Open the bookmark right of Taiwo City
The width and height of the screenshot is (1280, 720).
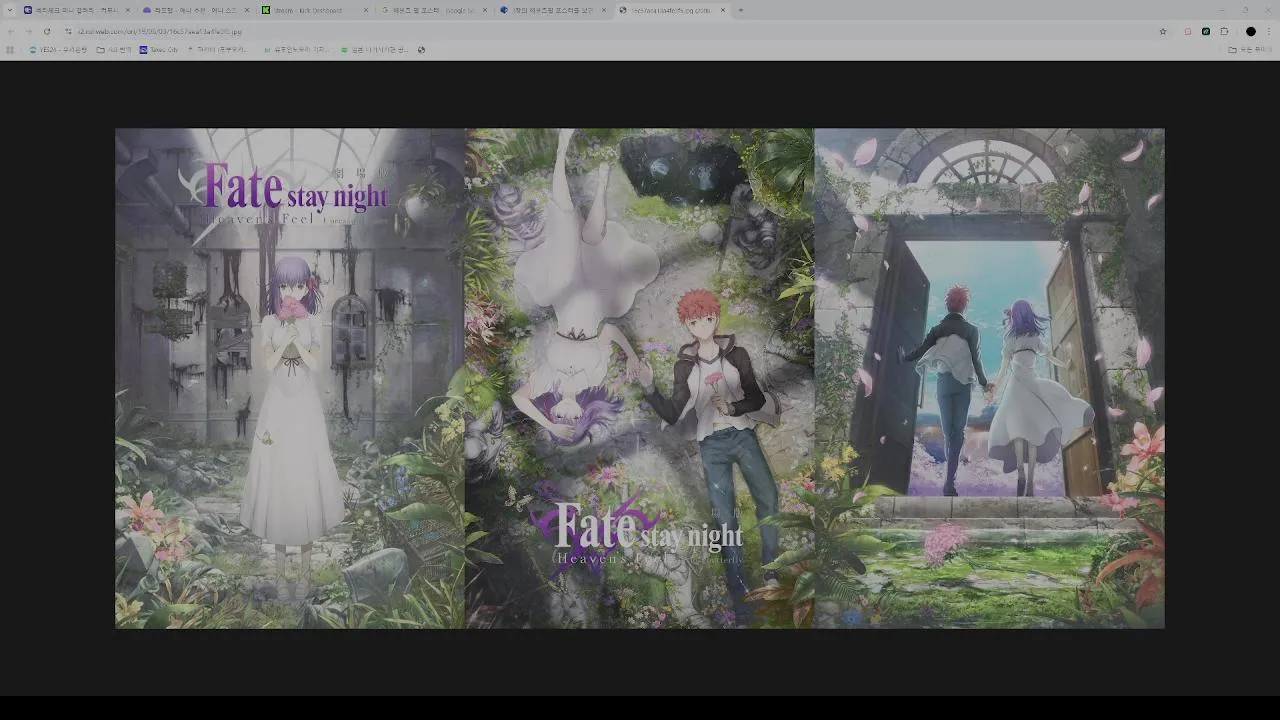tap(216, 49)
